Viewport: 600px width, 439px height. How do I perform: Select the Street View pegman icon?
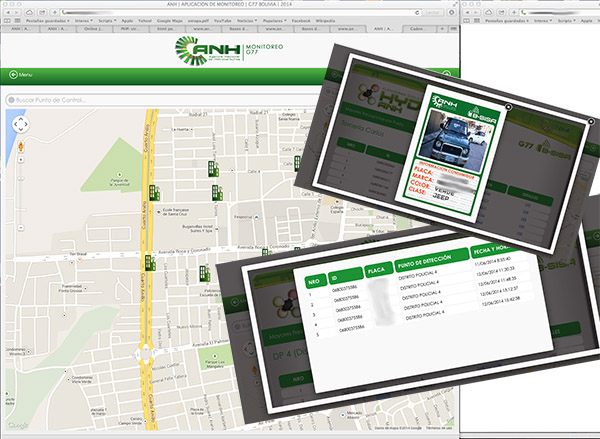pos(21,147)
